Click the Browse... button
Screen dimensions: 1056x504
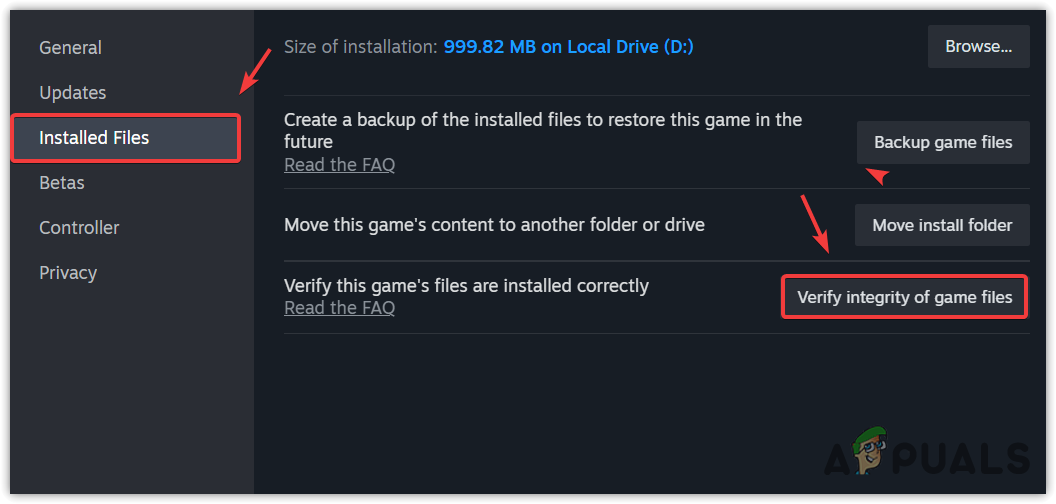coord(978,46)
